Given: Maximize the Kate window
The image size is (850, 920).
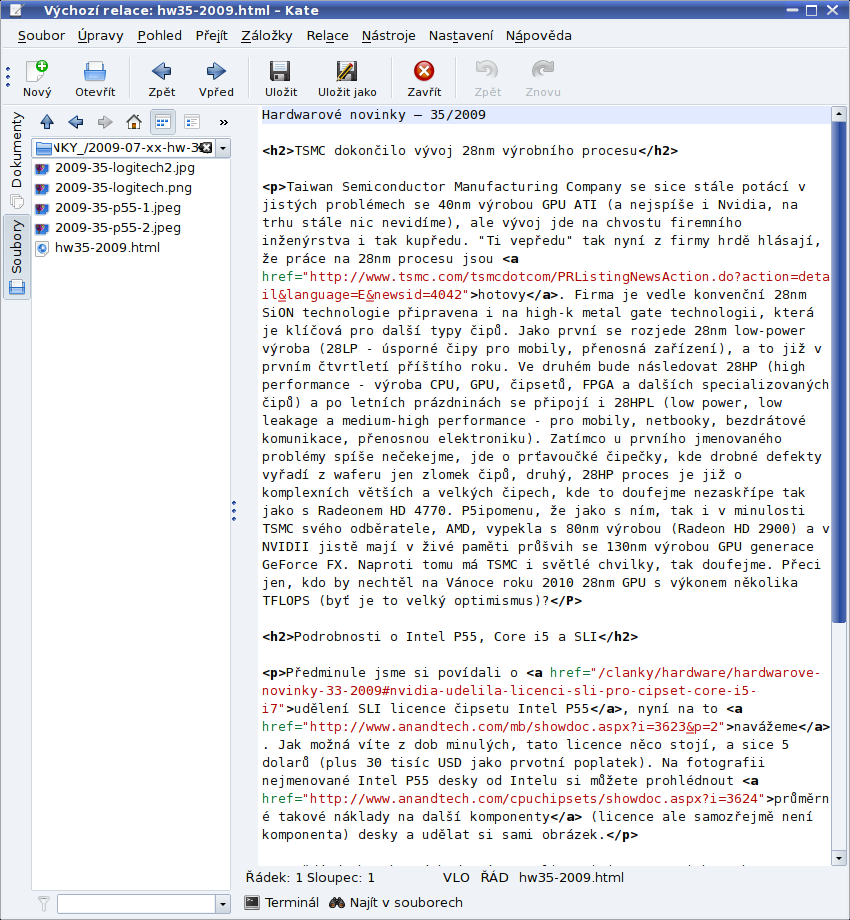Looking at the screenshot, I should click(x=812, y=10).
